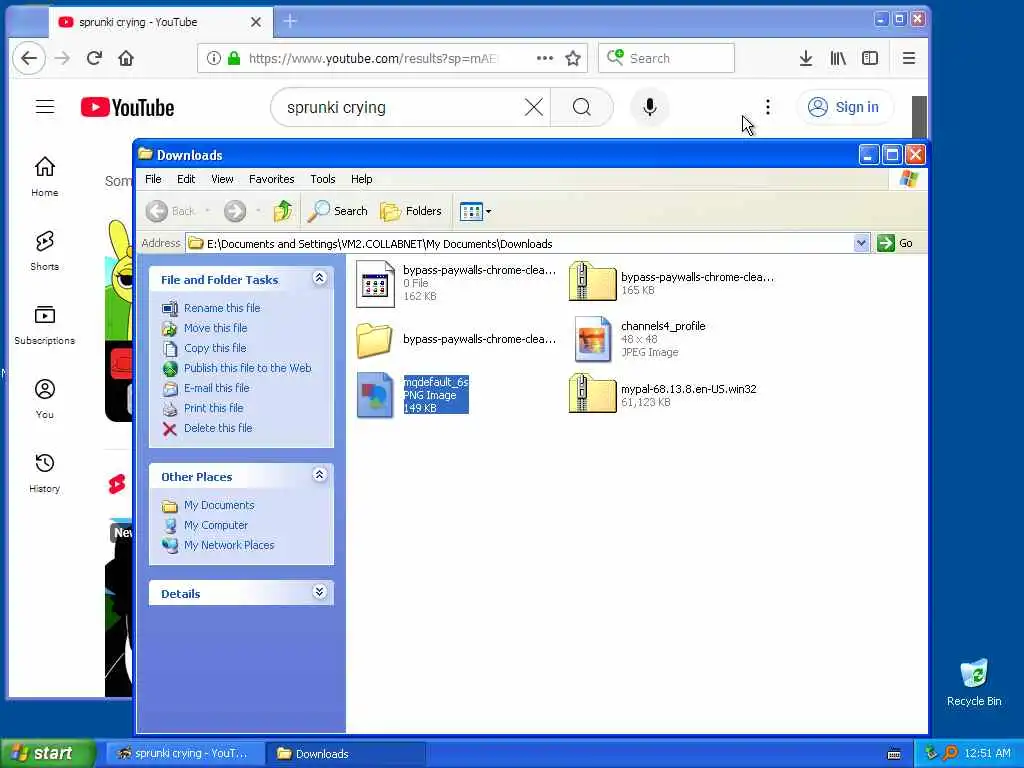Viewport: 1024px width, 768px height.
Task: Open the YouTube settings three-dot menu
Action: [768, 107]
